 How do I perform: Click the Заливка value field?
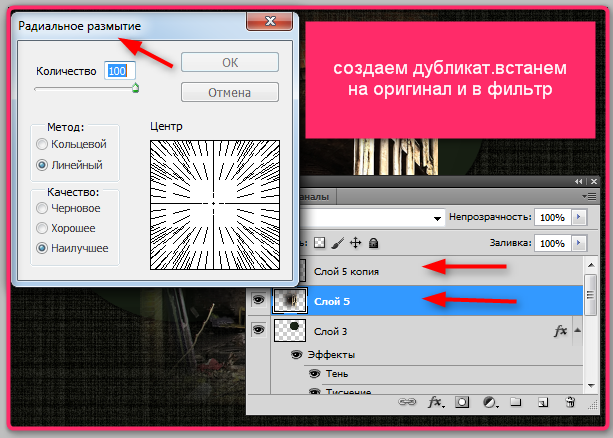coord(553,243)
